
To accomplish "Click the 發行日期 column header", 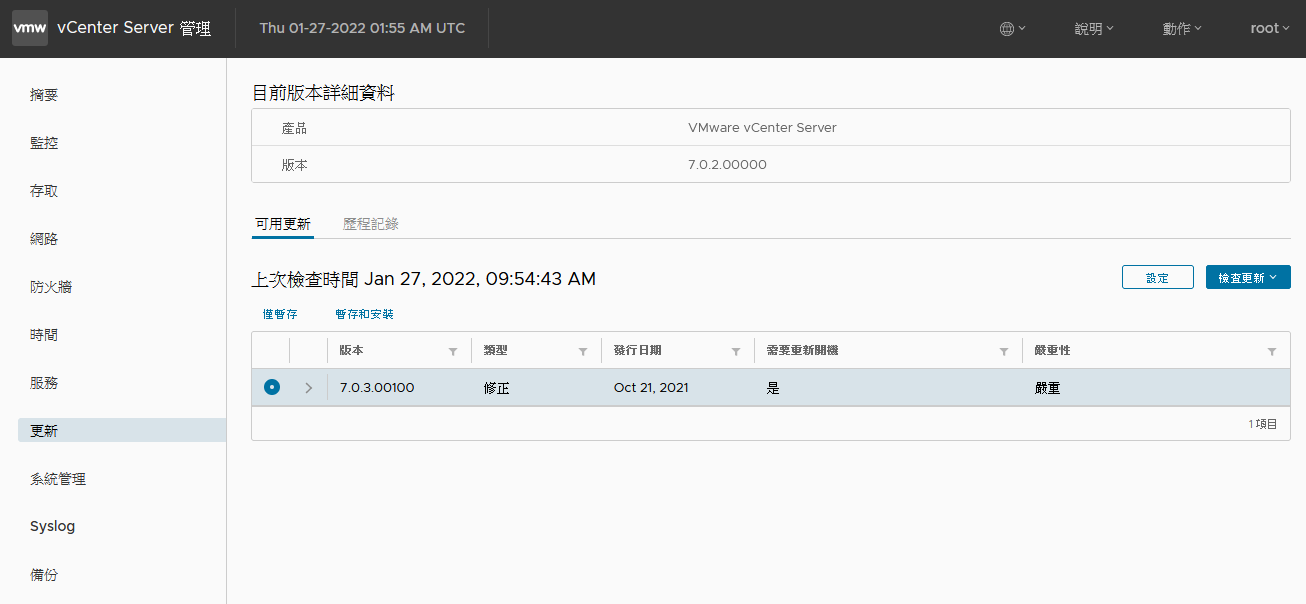I will tap(637, 351).
